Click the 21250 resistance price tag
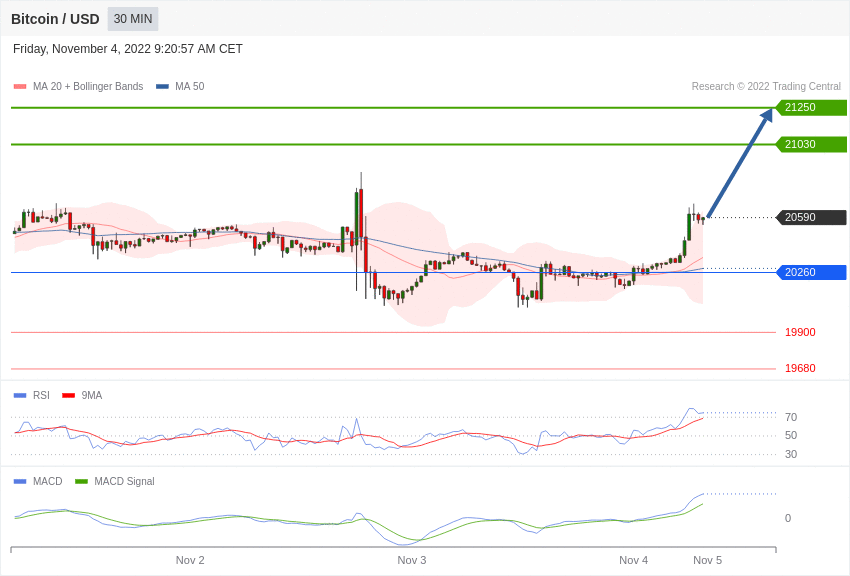This screenshot has width=850, height=576. pyautogui.click(x=812, y=107)
